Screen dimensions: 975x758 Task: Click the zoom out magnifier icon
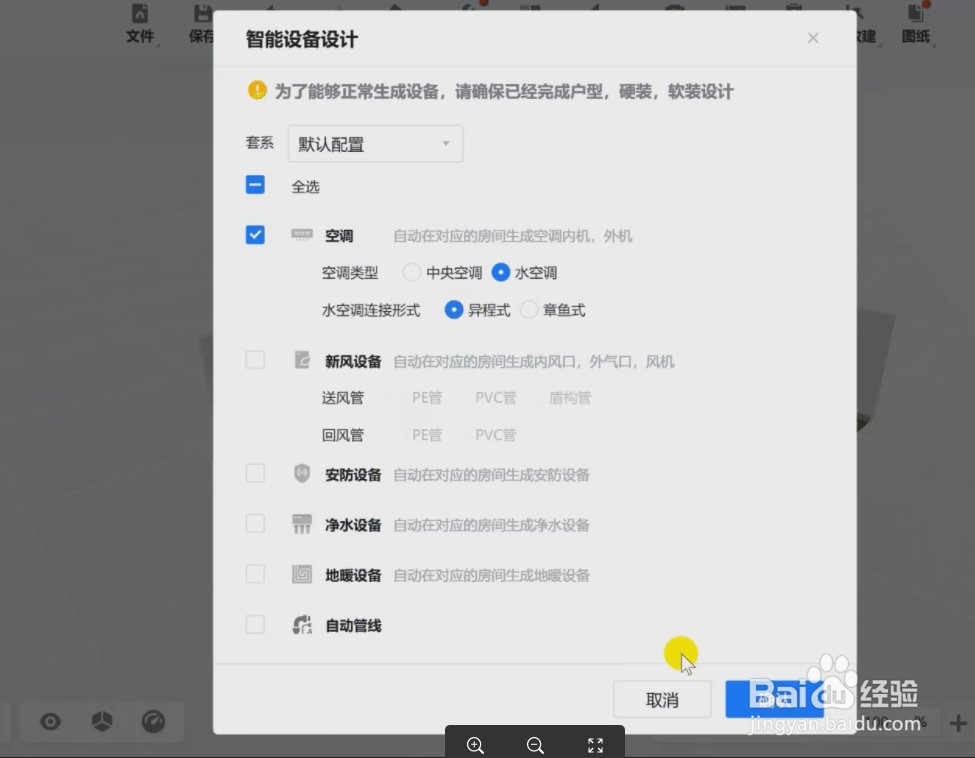(535, 745)
